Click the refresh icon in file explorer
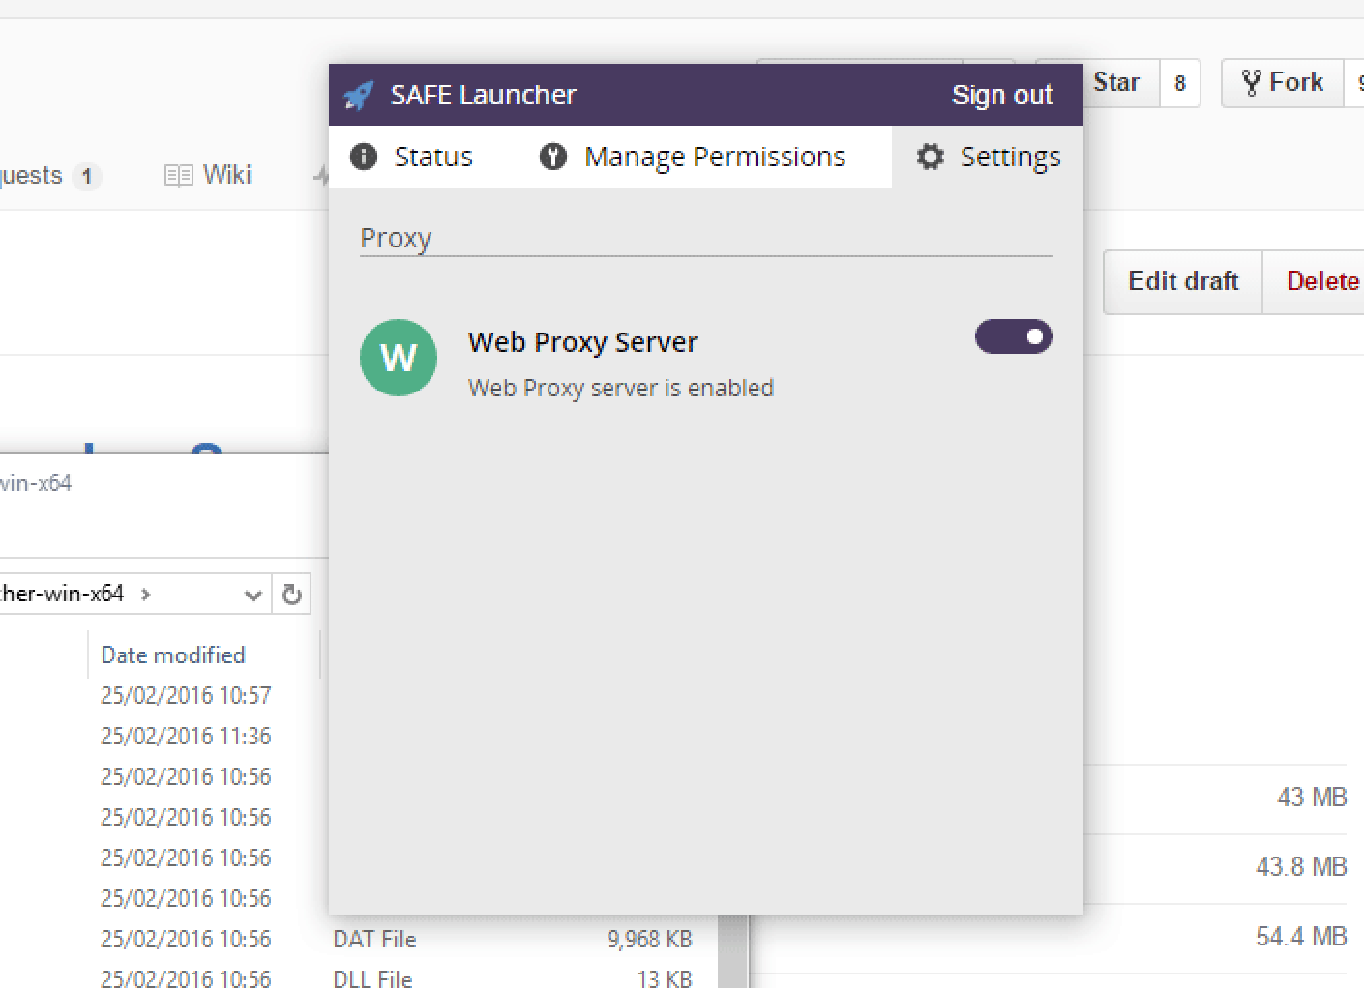Image resolution: width=1364 pixels, height=988 pixels. tap(292, 594)
